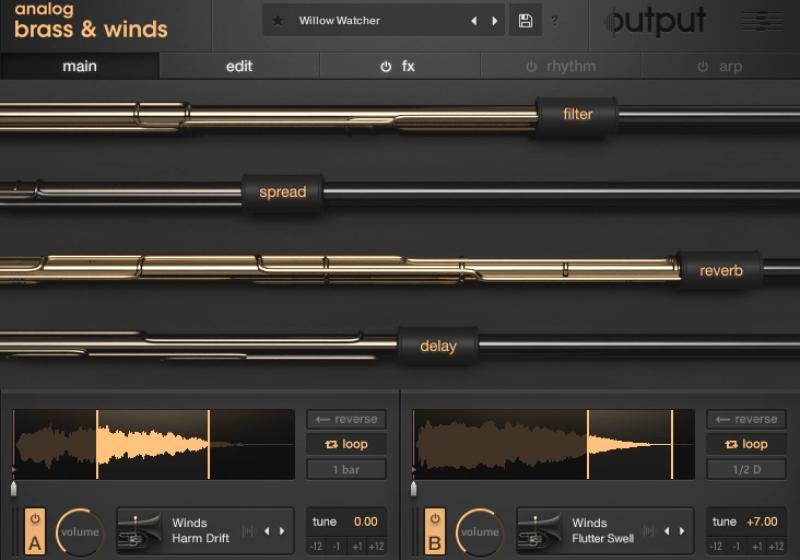Favorite the Willow Watcher preset with star
The image size is (800, 560).
click(x=278, y=20)
